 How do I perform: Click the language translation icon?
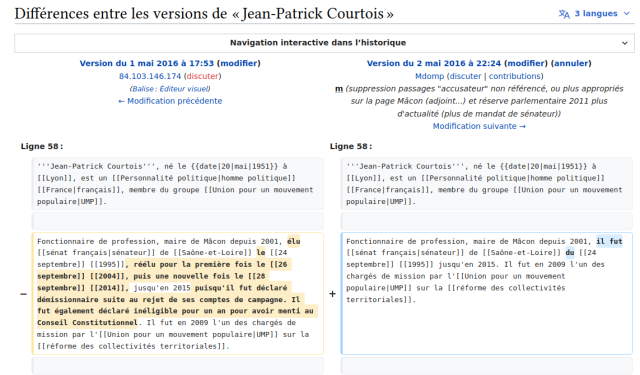pos(564,14)
